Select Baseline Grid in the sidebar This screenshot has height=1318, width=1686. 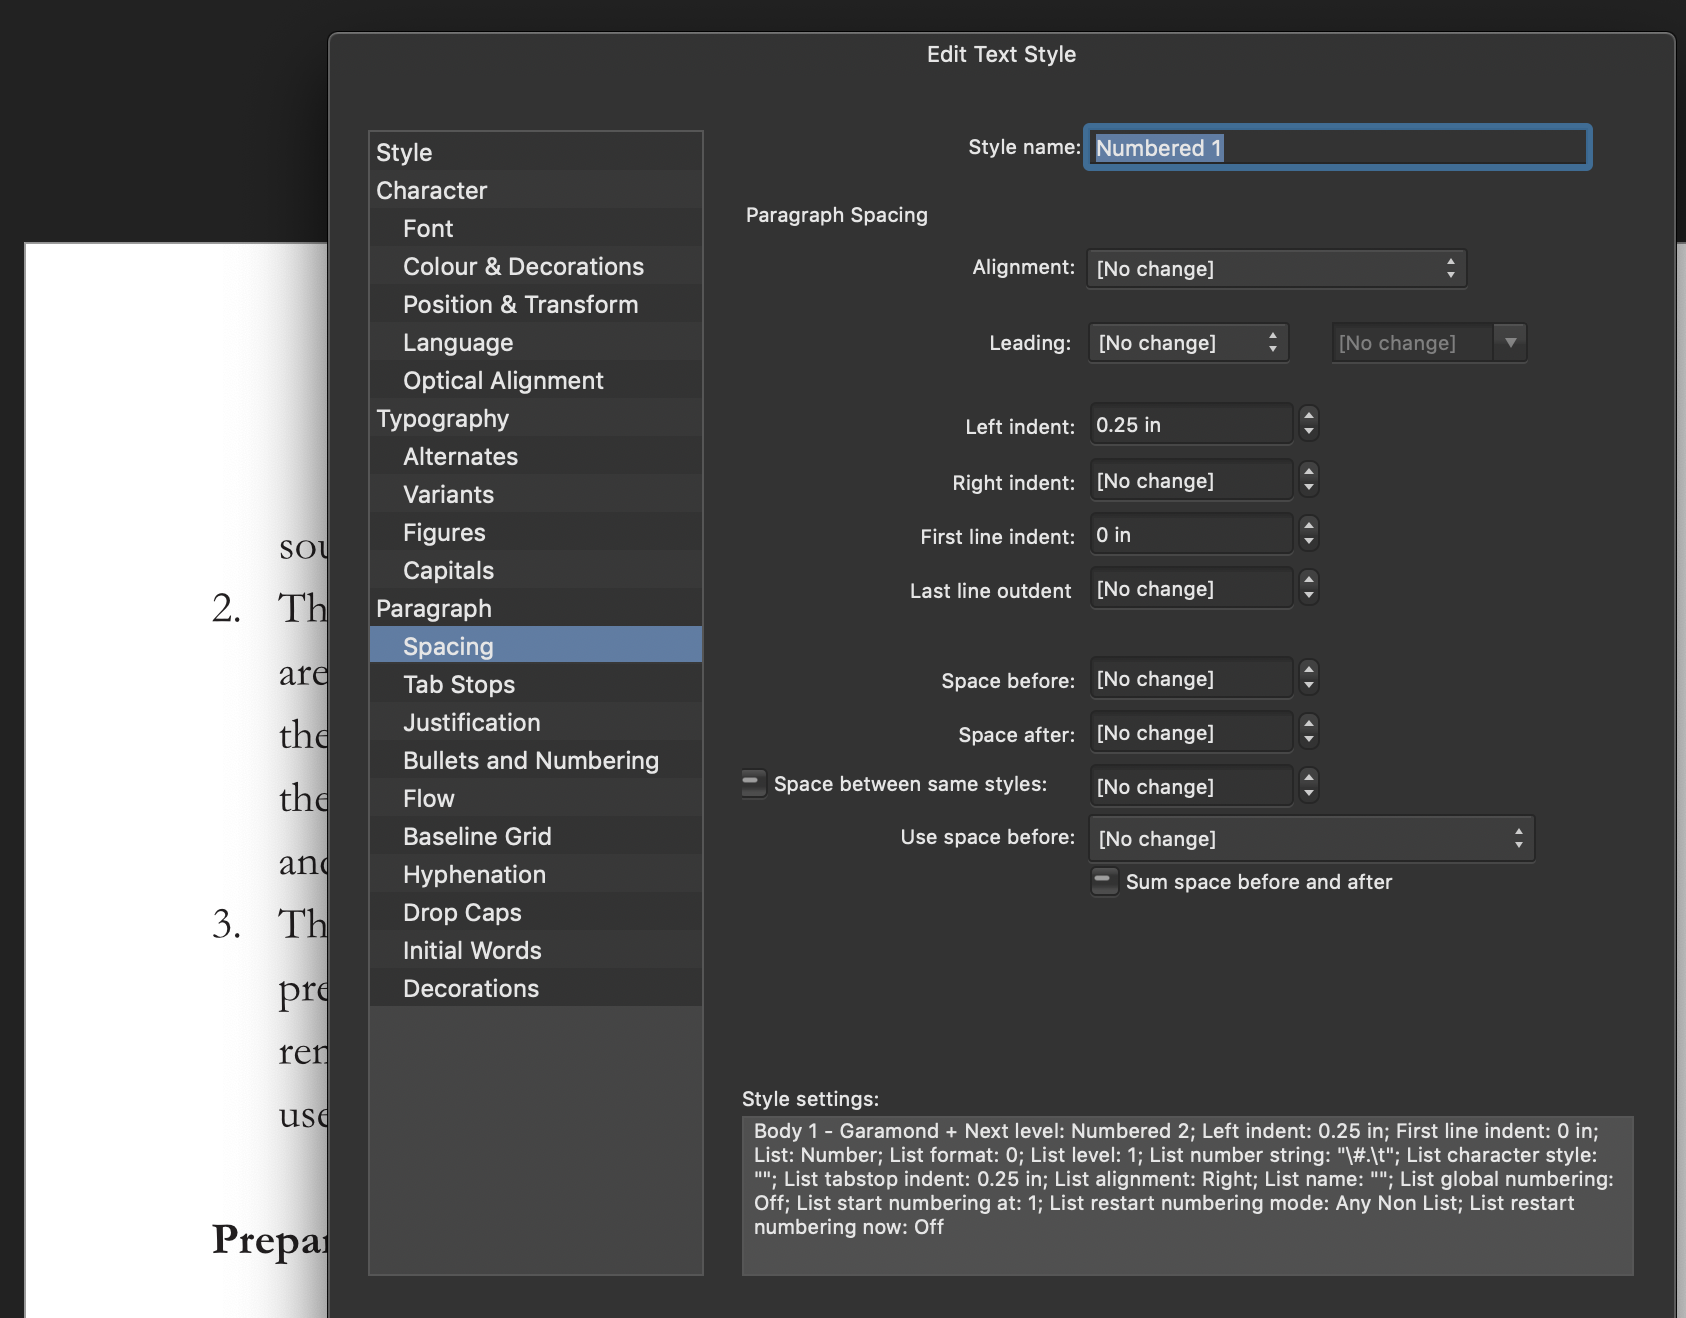coord(477,836)
